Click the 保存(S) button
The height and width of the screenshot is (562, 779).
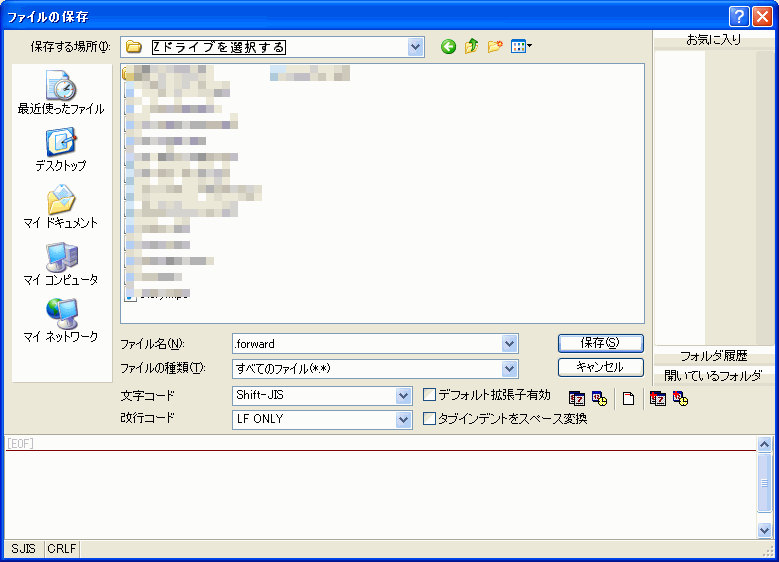click(x=599, y=343)
